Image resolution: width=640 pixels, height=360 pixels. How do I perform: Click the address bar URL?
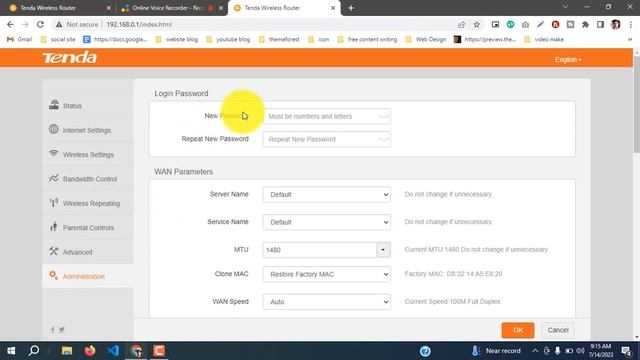click(139, 24)
